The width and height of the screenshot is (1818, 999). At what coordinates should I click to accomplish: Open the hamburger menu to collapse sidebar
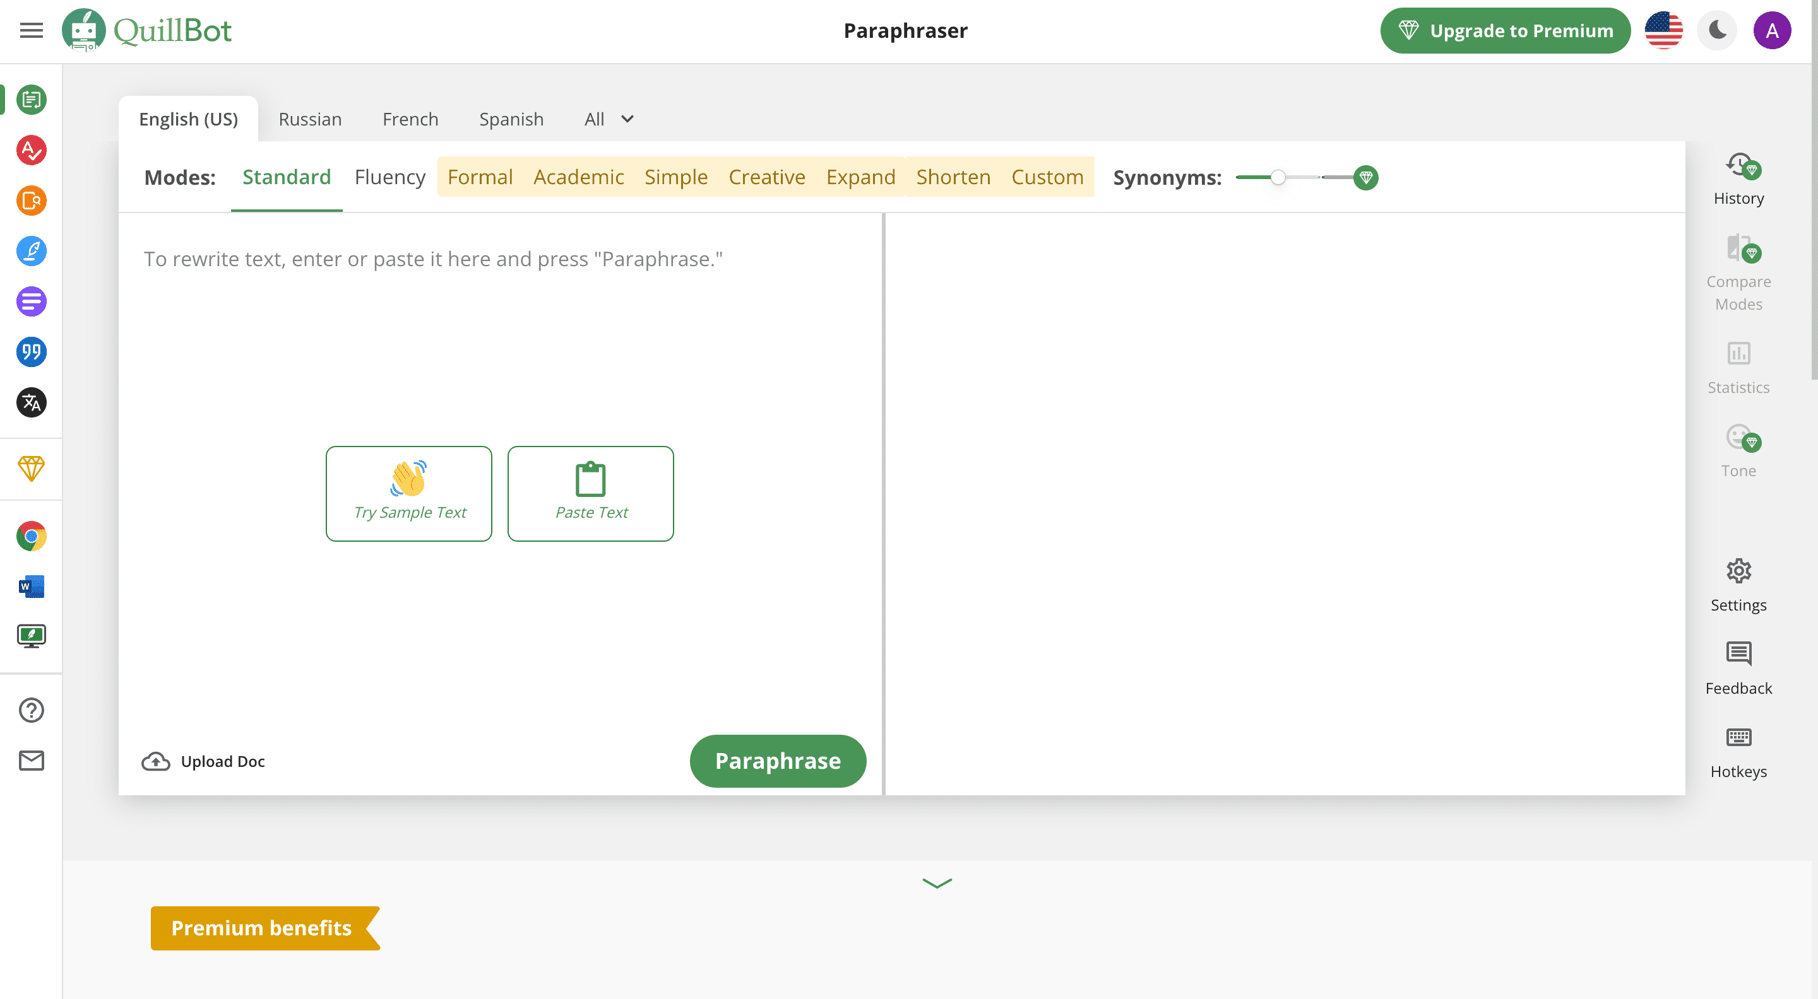point(30,30)
